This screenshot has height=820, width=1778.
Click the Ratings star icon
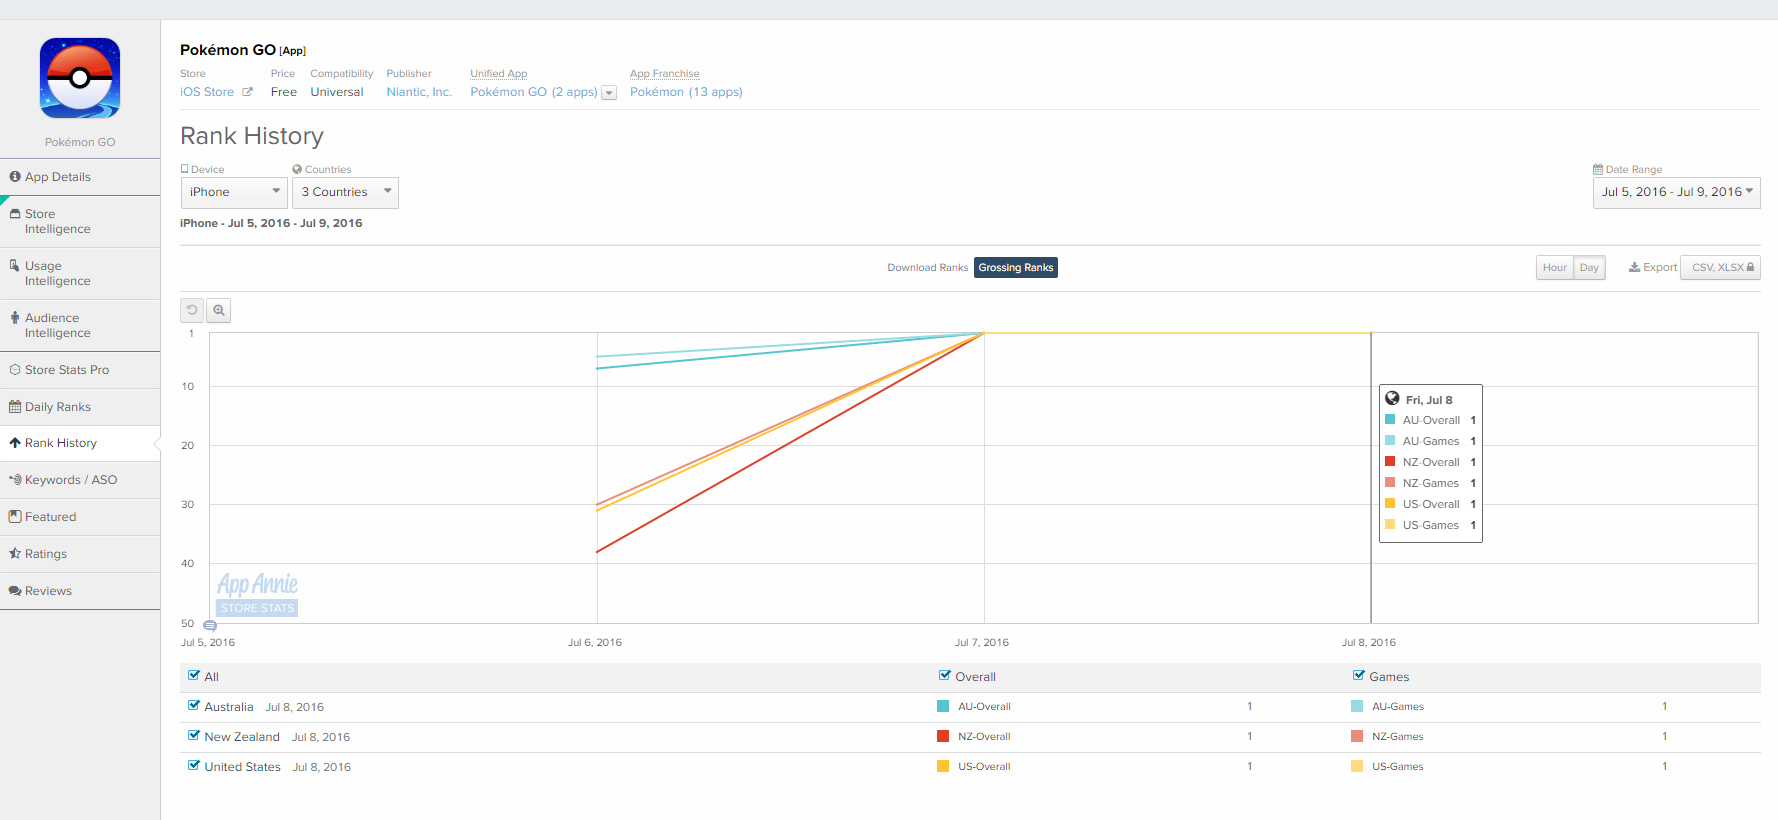tap(15, 554)
